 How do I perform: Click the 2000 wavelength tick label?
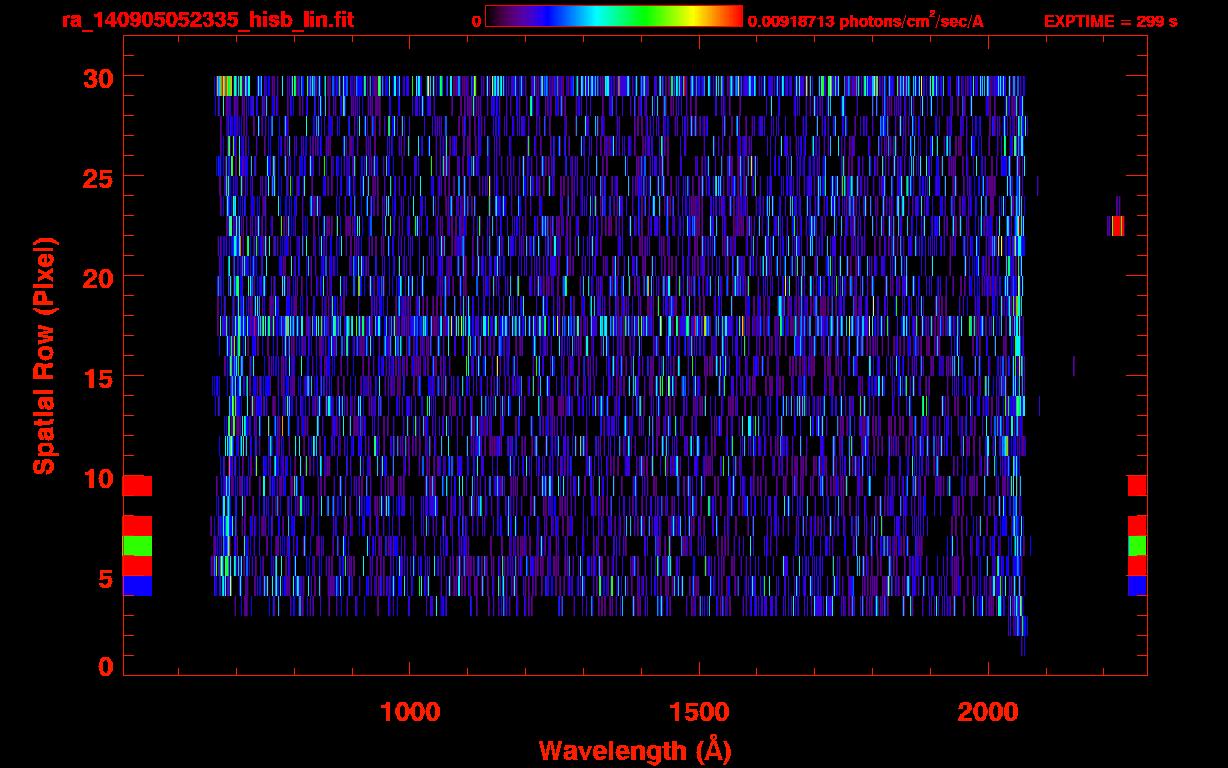988,711
